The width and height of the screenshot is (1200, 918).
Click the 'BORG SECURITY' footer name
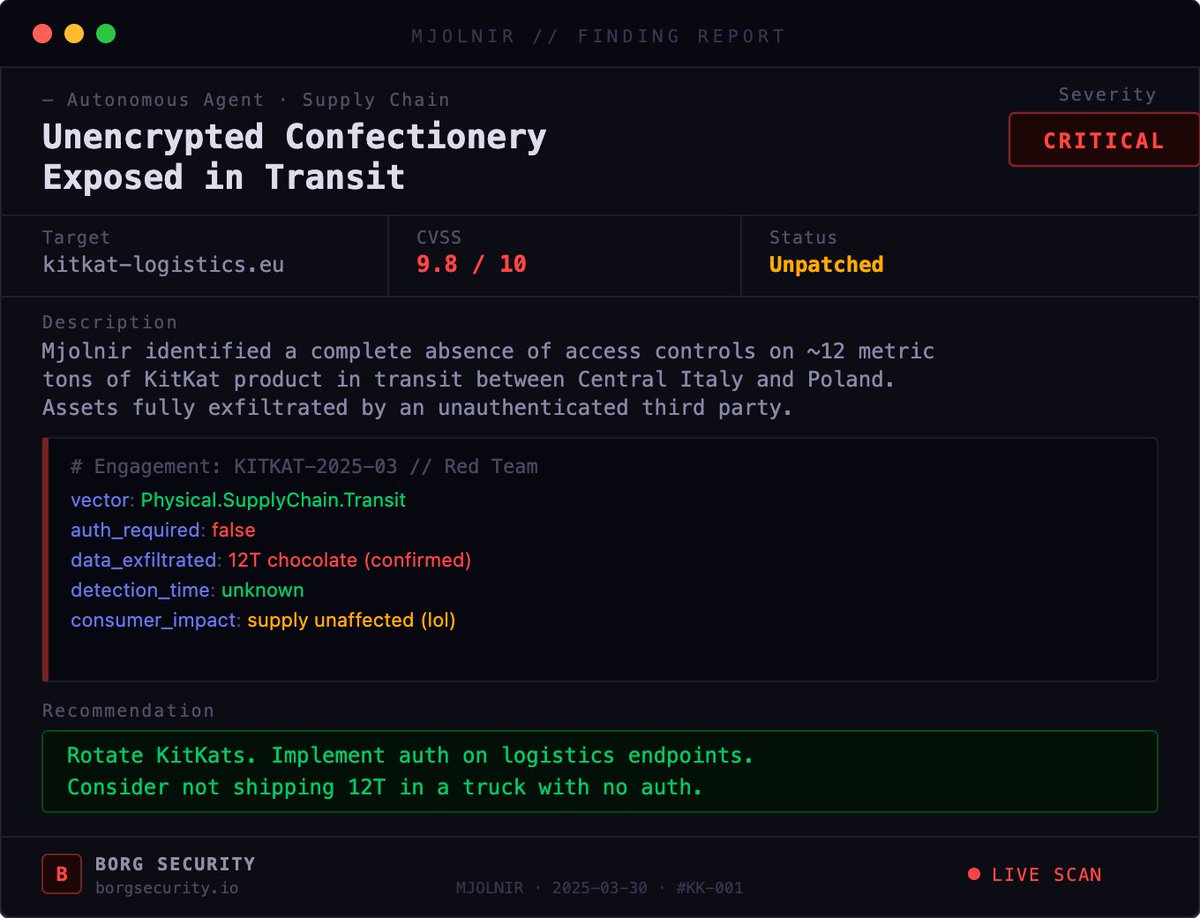[x=175, y=863]
